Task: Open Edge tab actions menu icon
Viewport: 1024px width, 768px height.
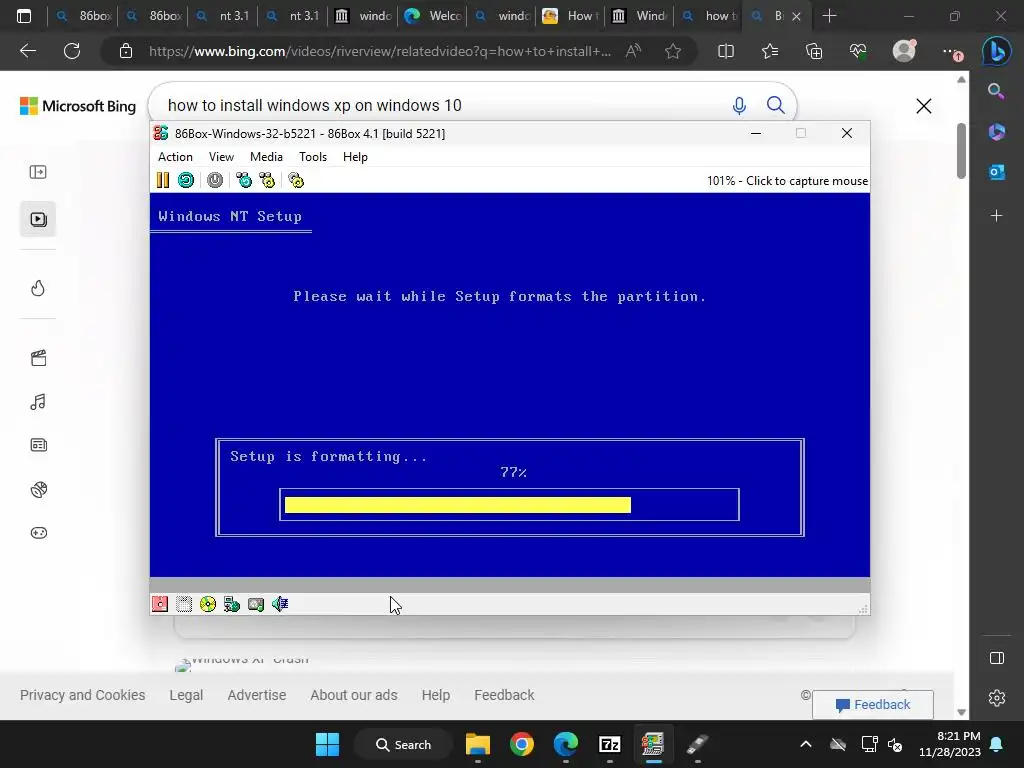Action: tap(24, 16)
